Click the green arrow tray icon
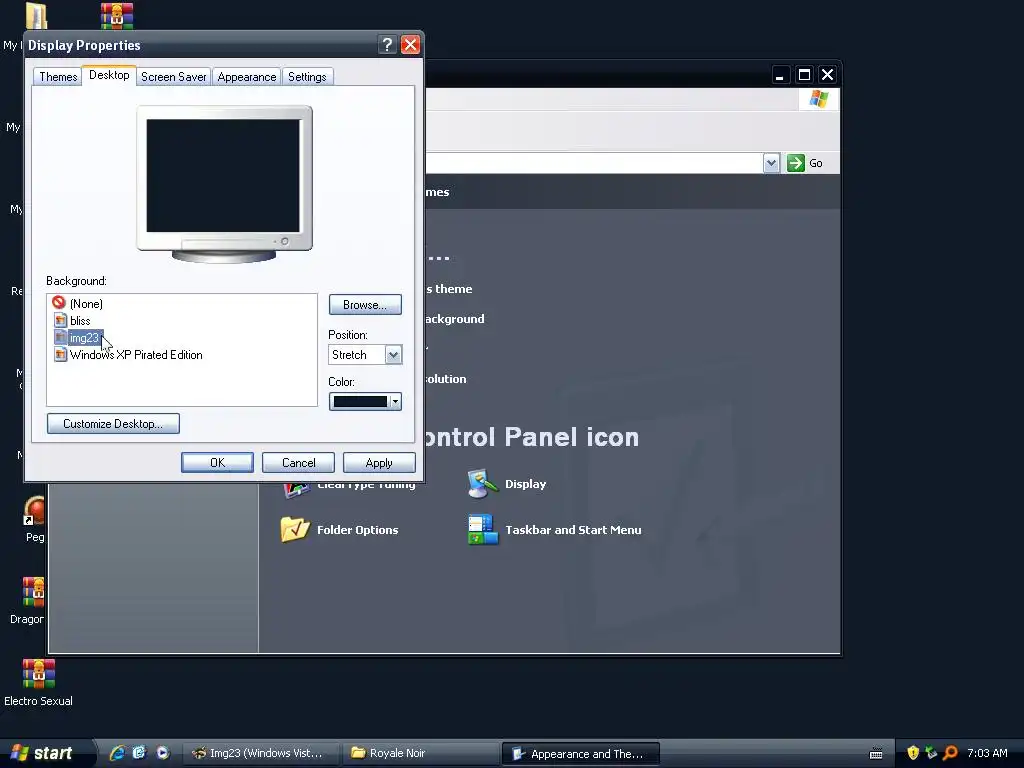 pyautogui.click(x=931, y=753)
